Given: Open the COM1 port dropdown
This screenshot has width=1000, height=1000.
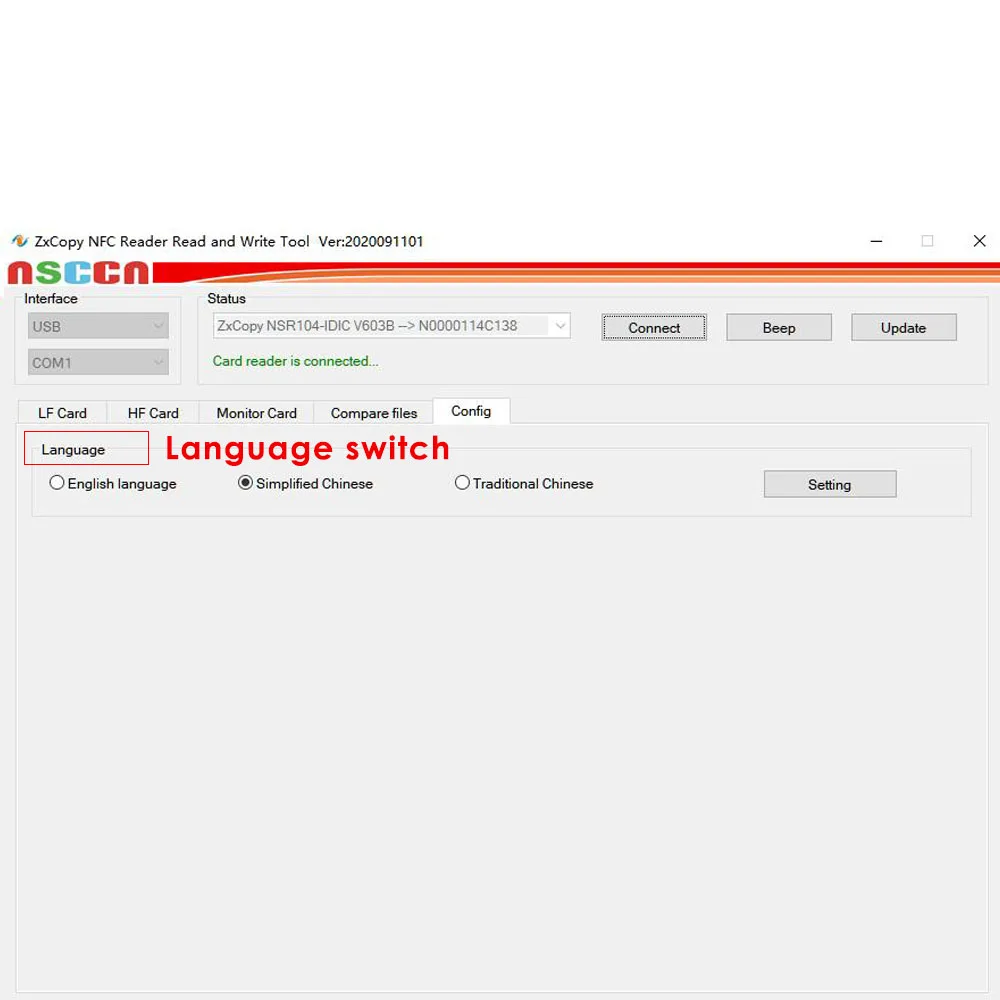Looking at the screenshot, I should [98, 363].
